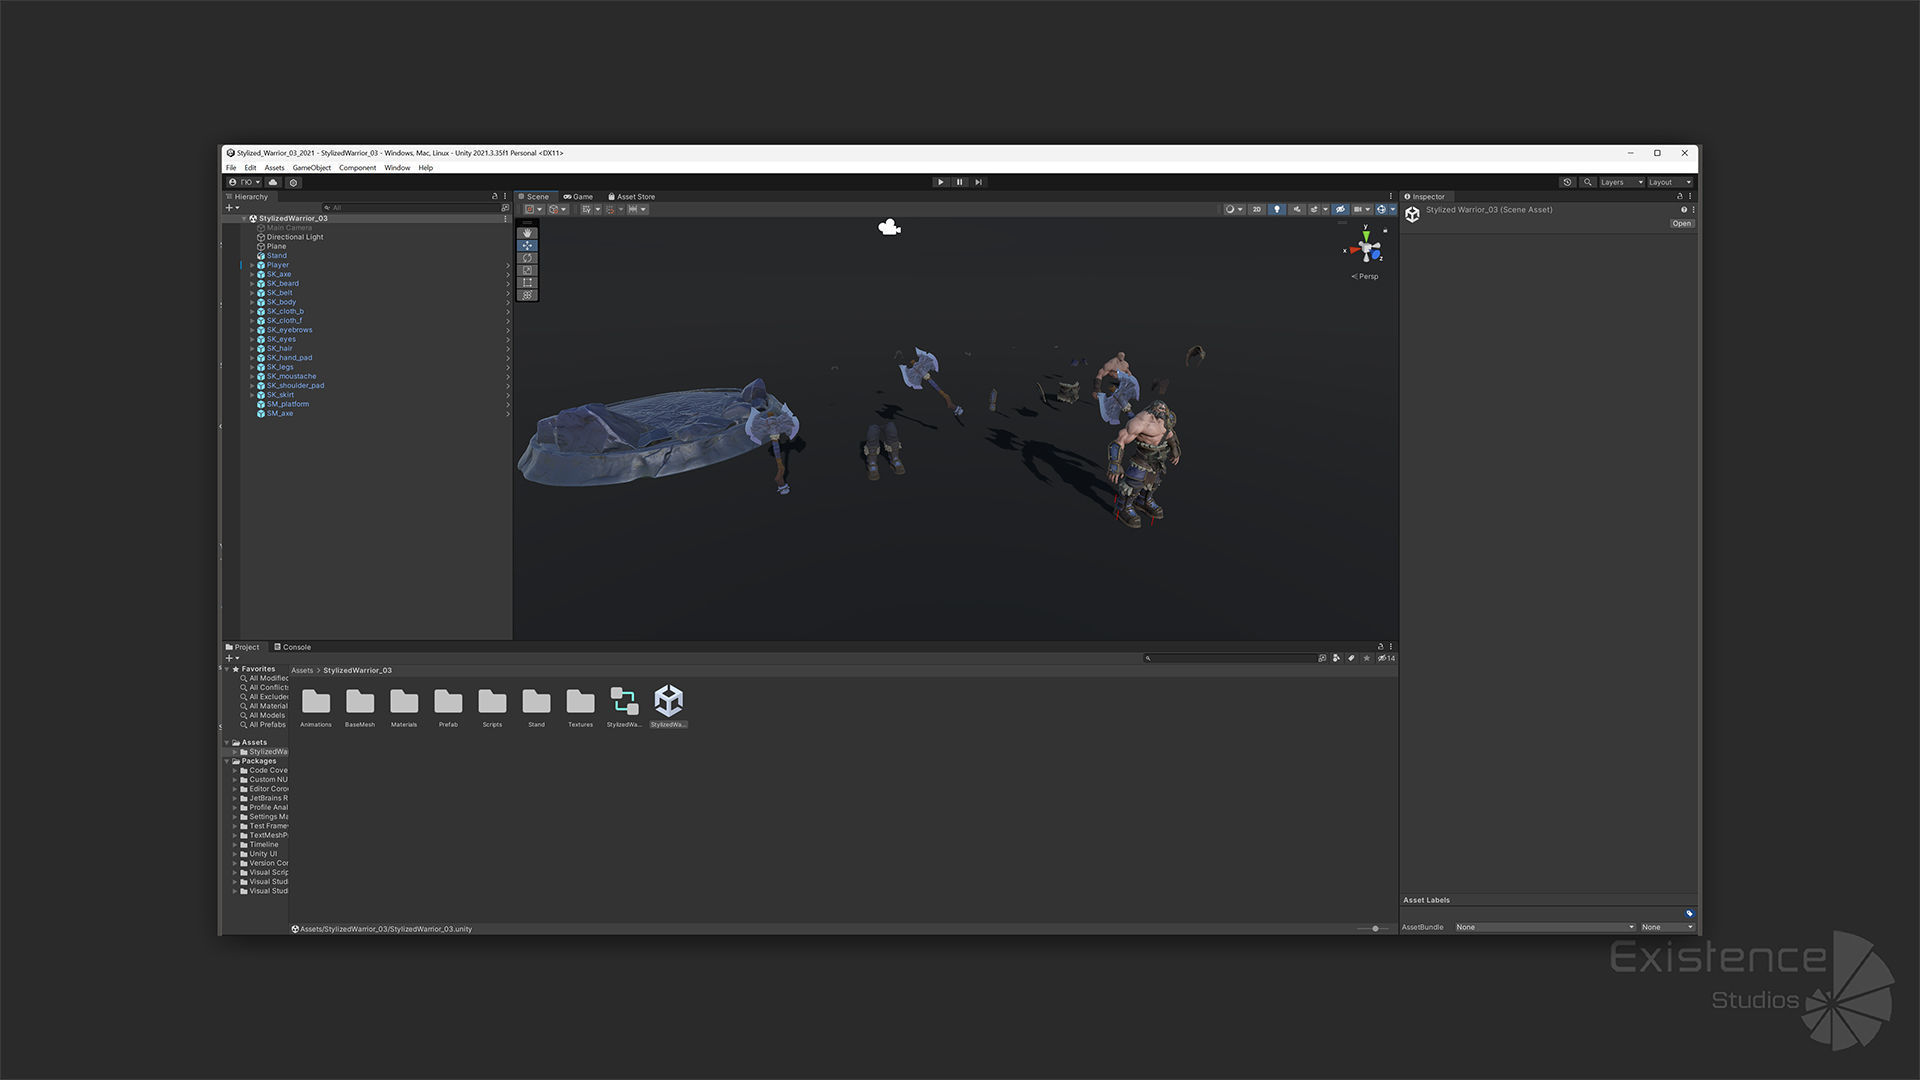Open Undo History icon
Screen dimensions: 1920x1080
[1567, 182]
